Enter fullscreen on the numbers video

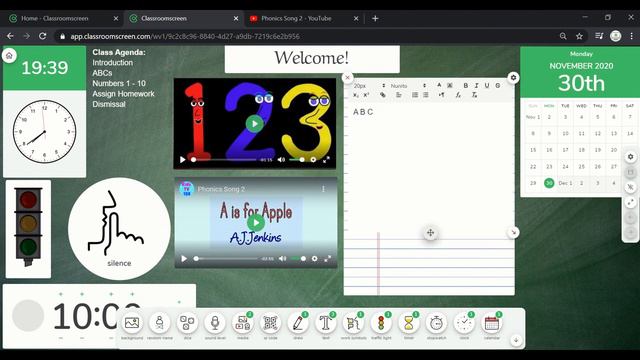pos(326,160)
